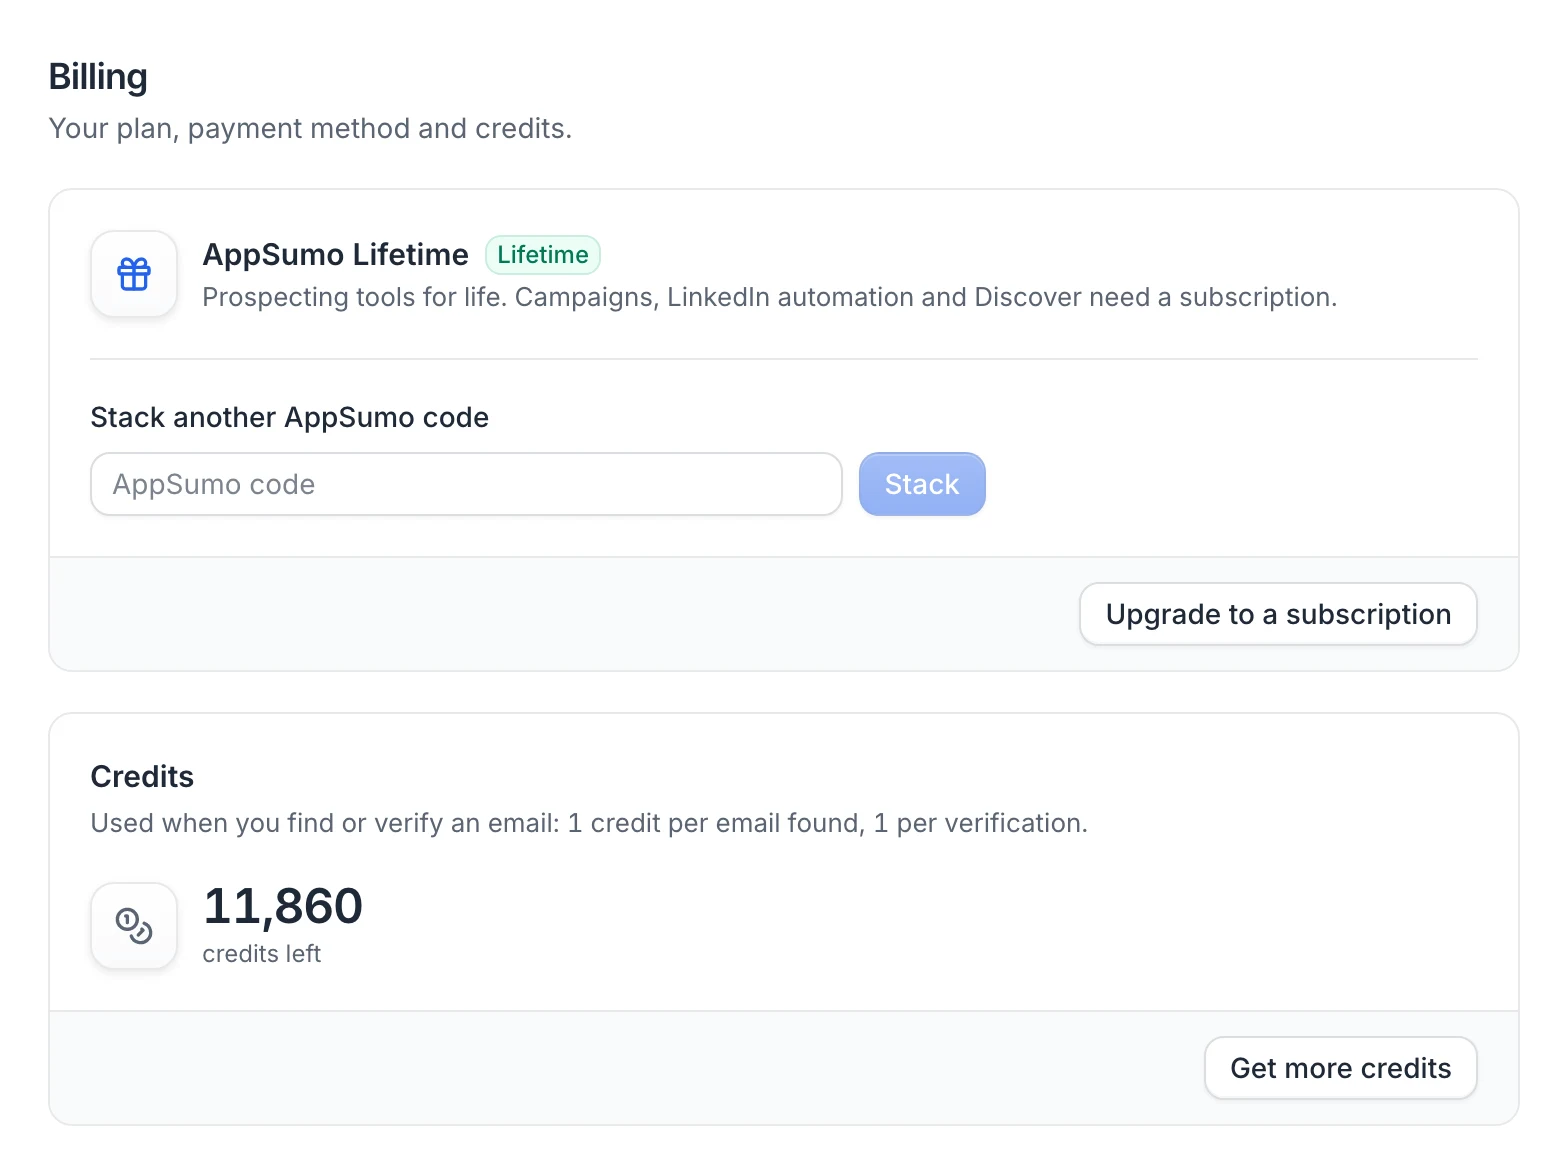This screenshot has height=1174, width=1568.
Task: Click the green Lifetime badge
Action: tap(543, 255)
